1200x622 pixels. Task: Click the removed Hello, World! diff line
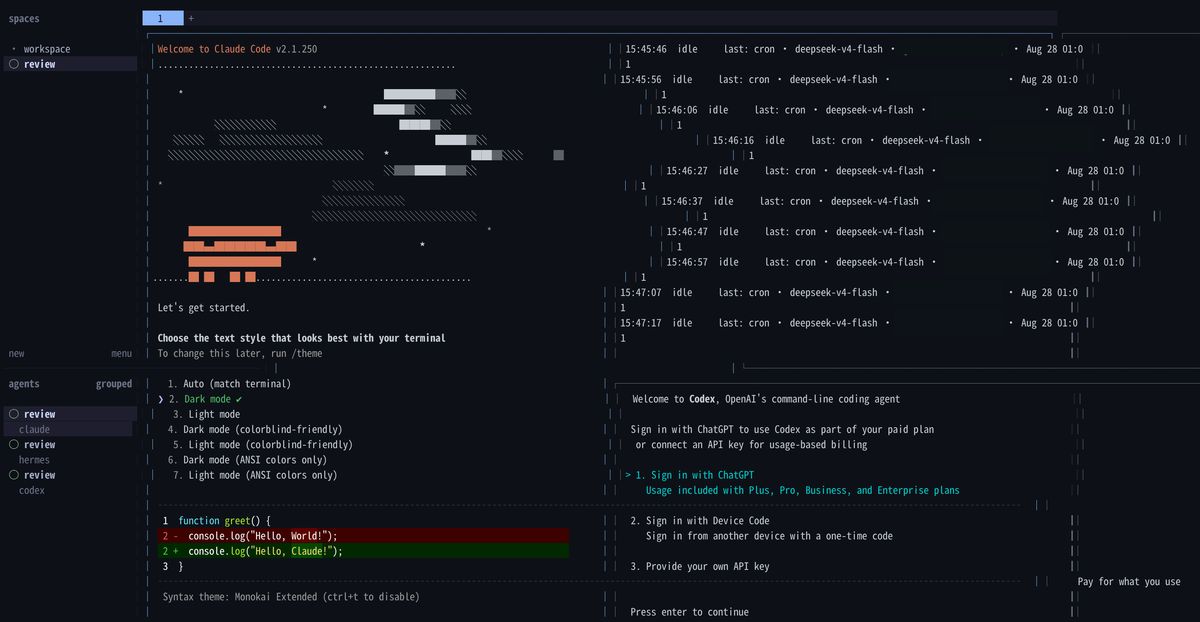(365, 536)
